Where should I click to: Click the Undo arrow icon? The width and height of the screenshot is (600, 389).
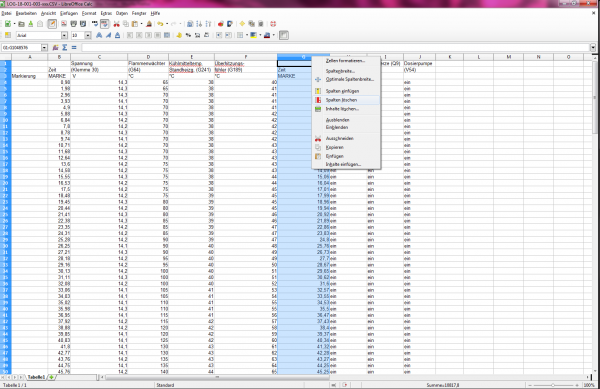pos(160,24)
